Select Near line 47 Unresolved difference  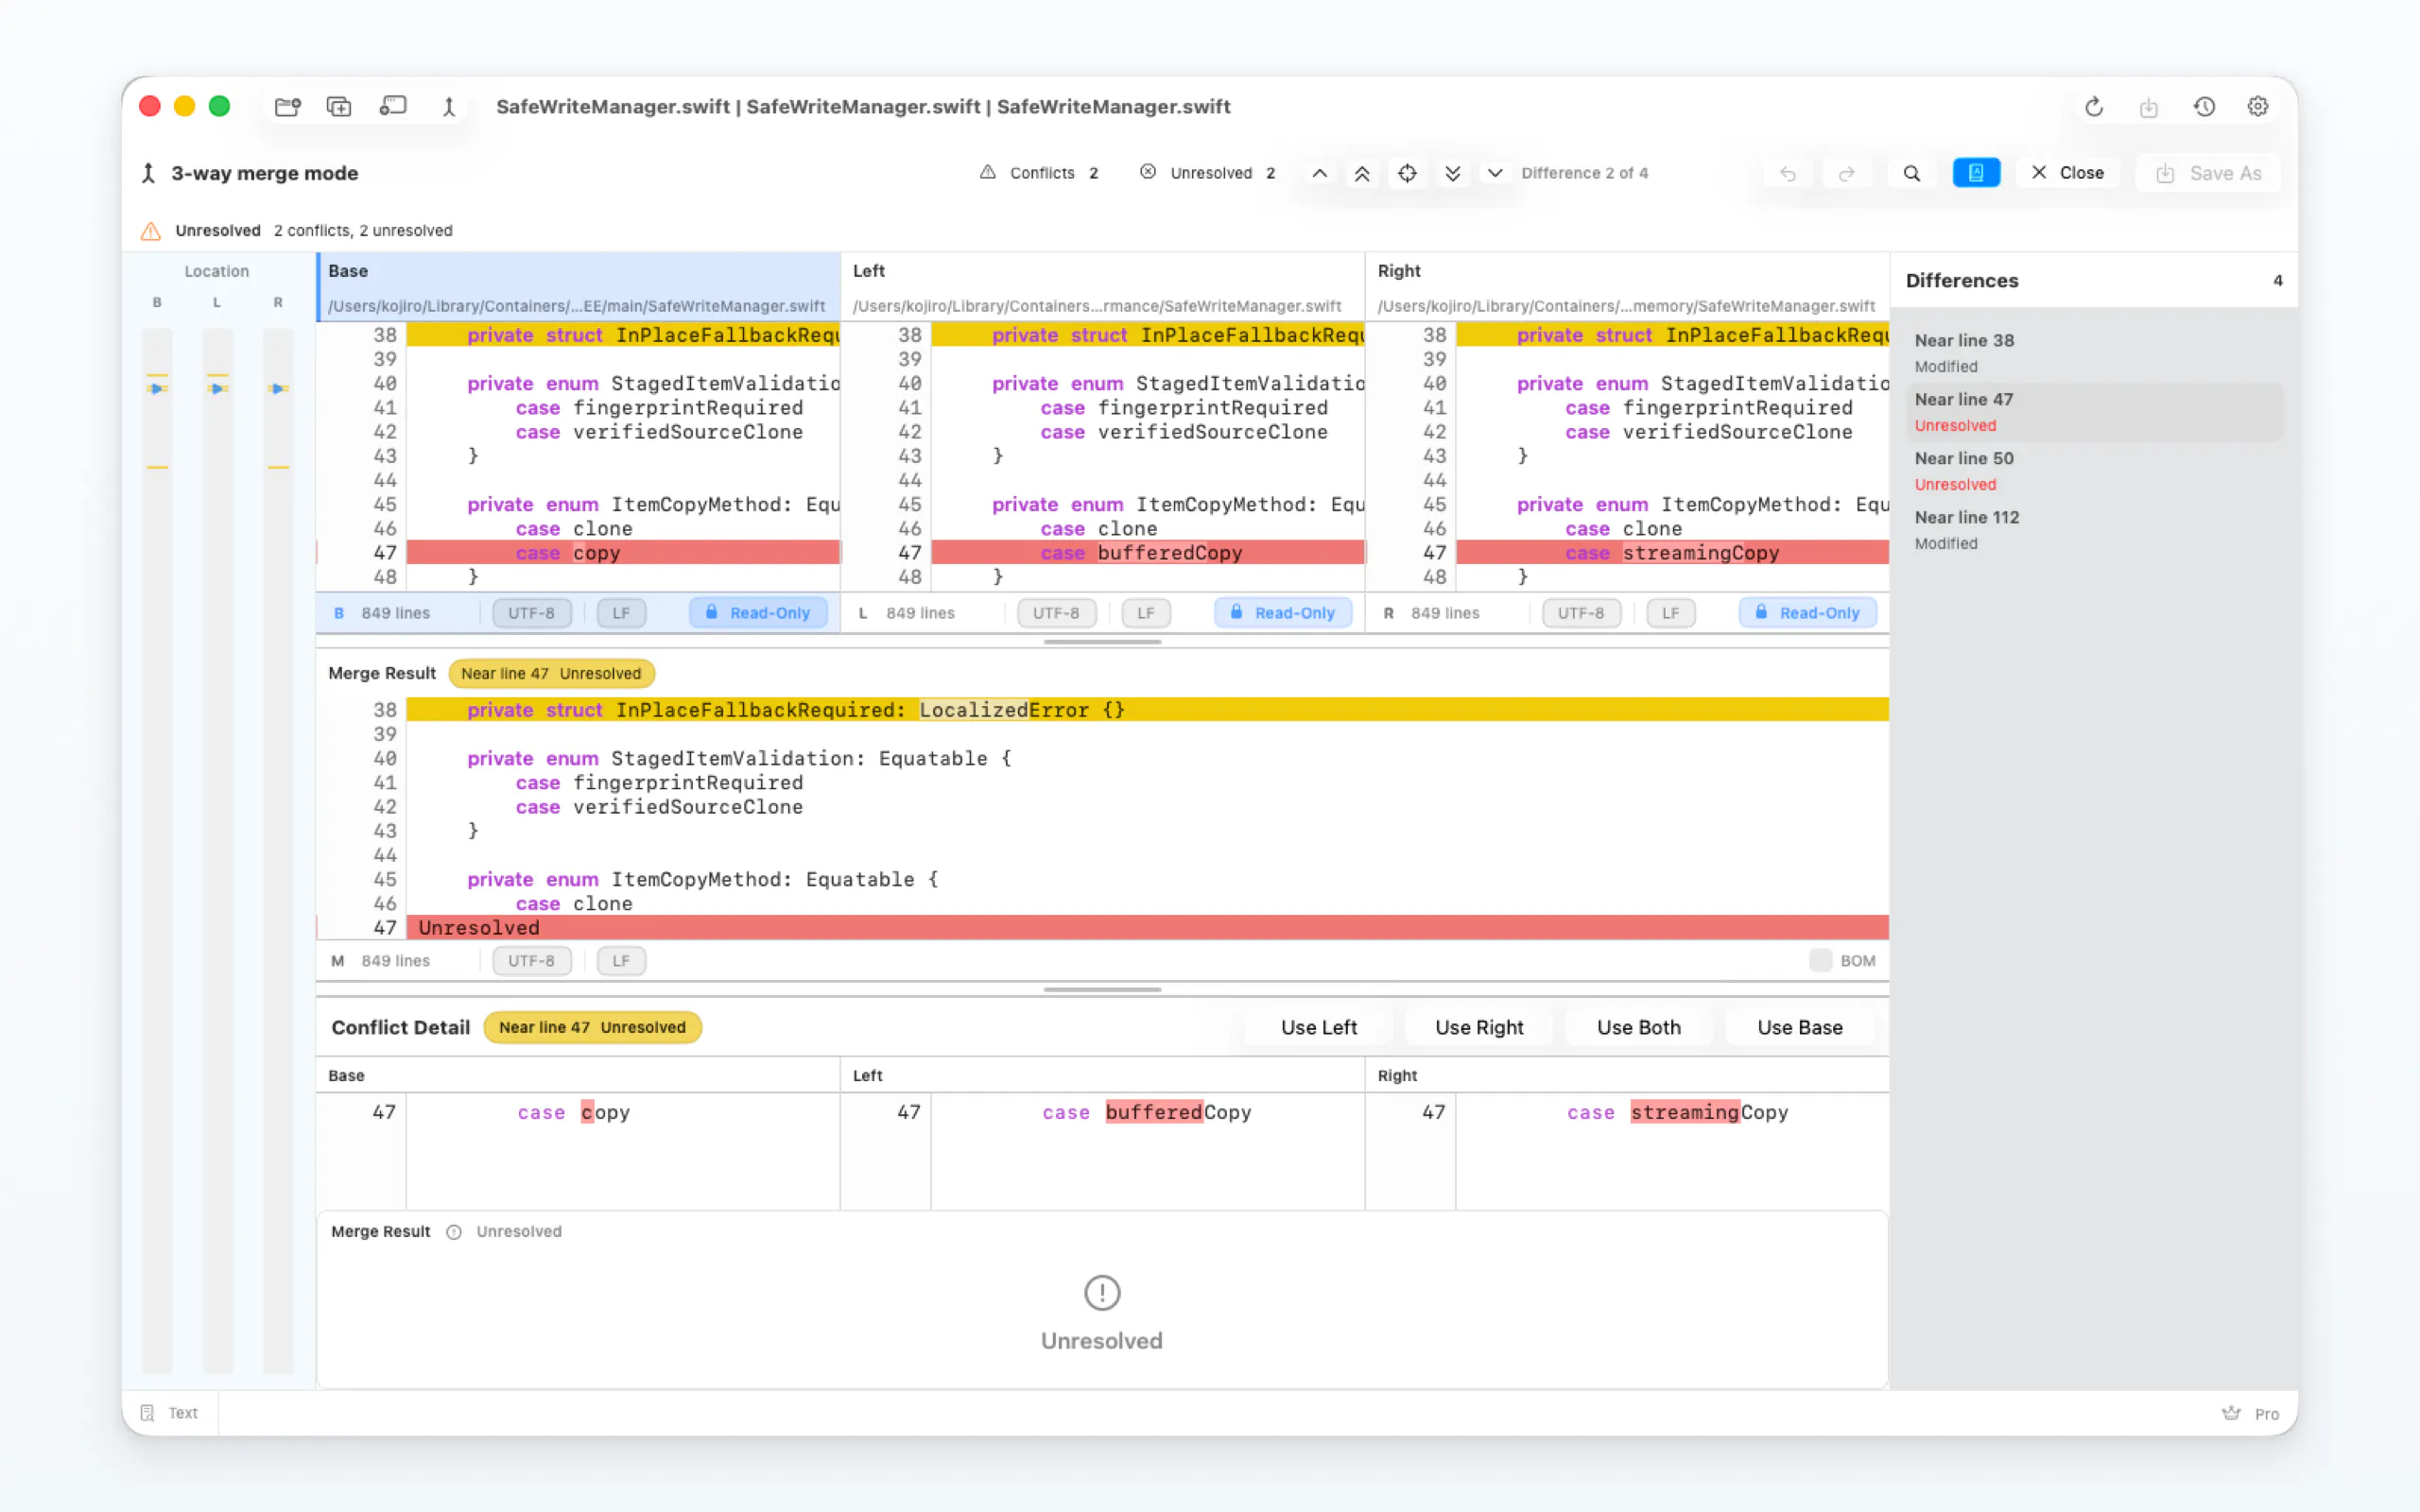pos(2094,412)
